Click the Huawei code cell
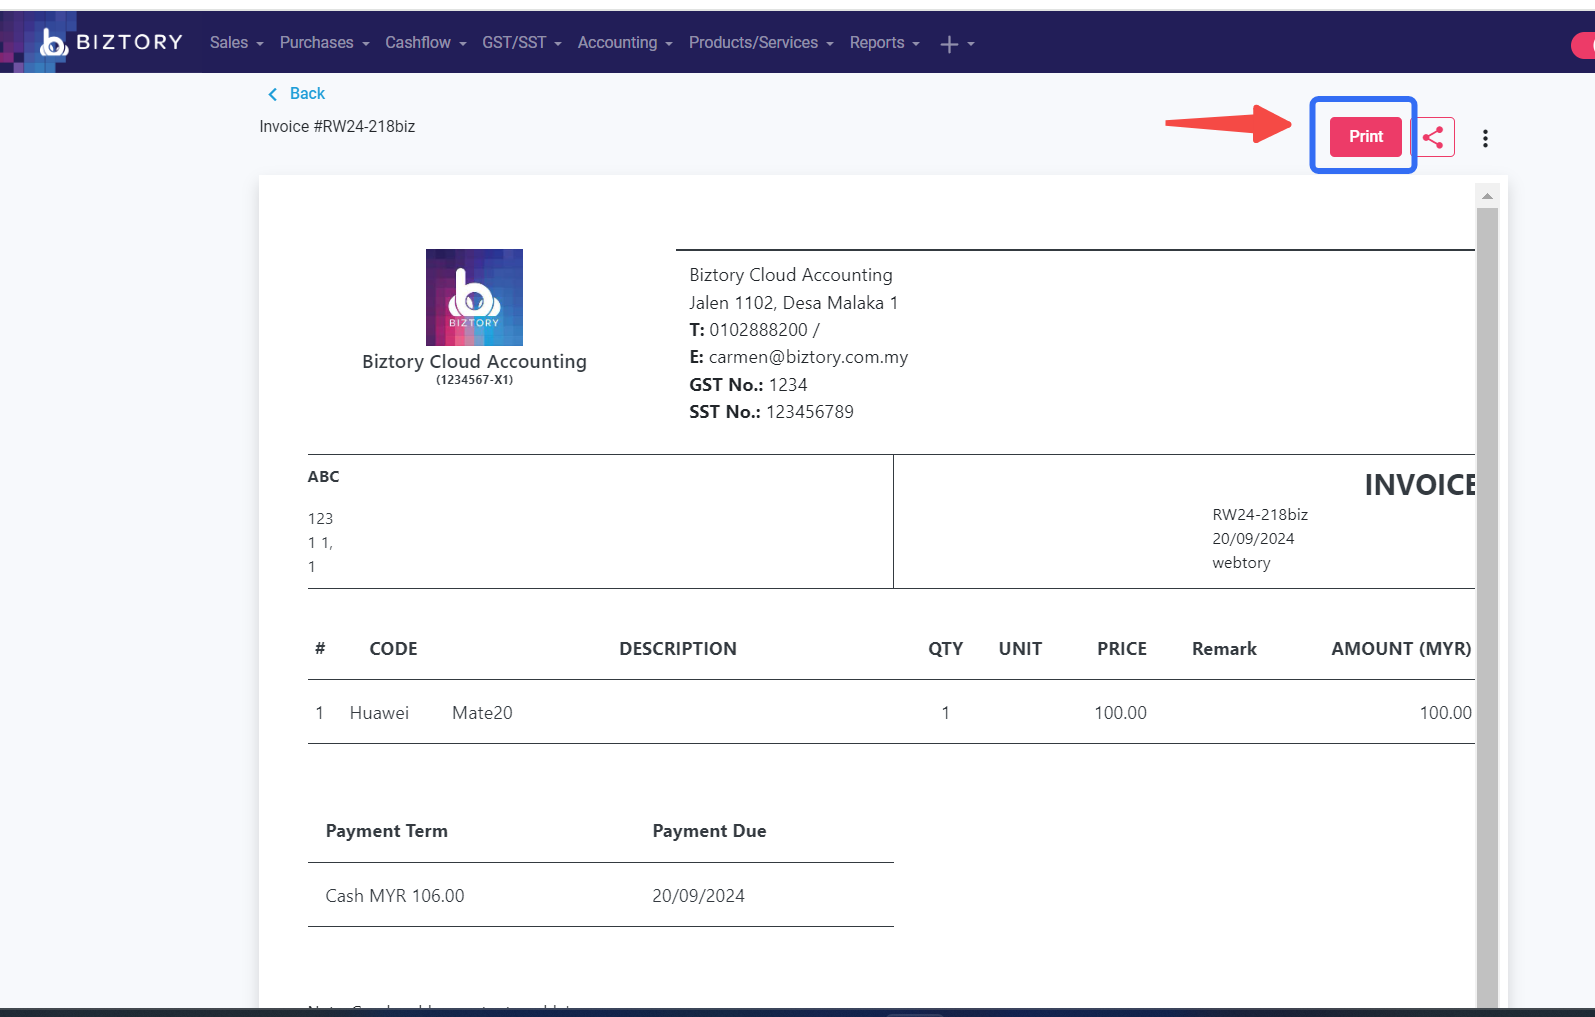1595x1017 pixels. (379, 713)
